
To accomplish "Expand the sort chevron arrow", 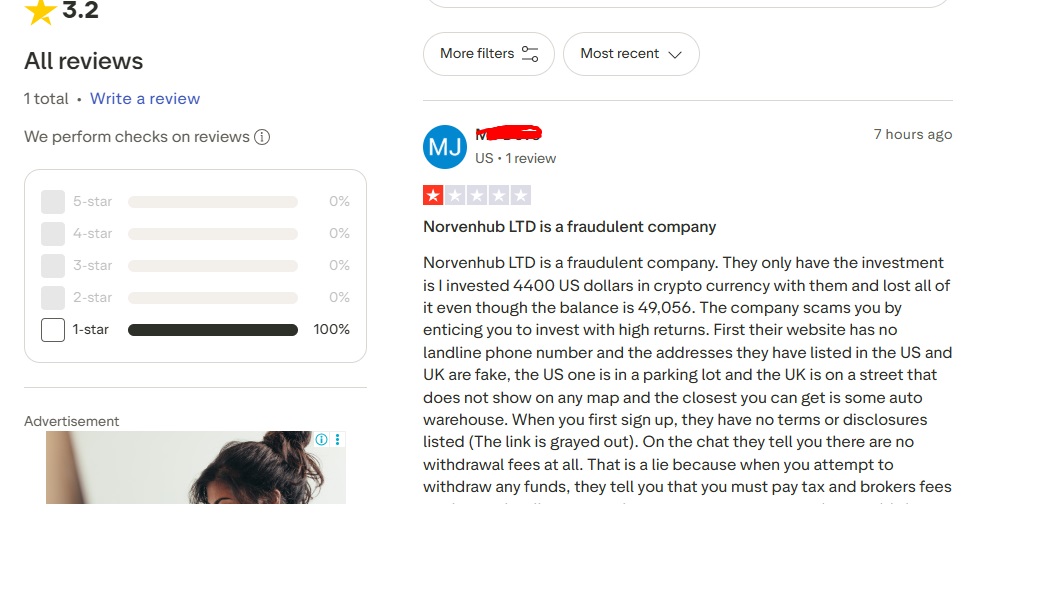I will (675, 54).
